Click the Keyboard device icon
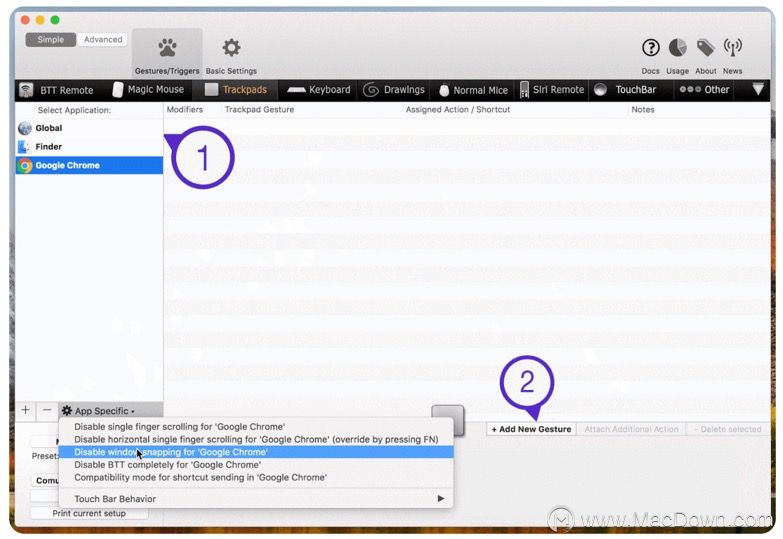Screen dimensions: 783x539 point(296,90)
